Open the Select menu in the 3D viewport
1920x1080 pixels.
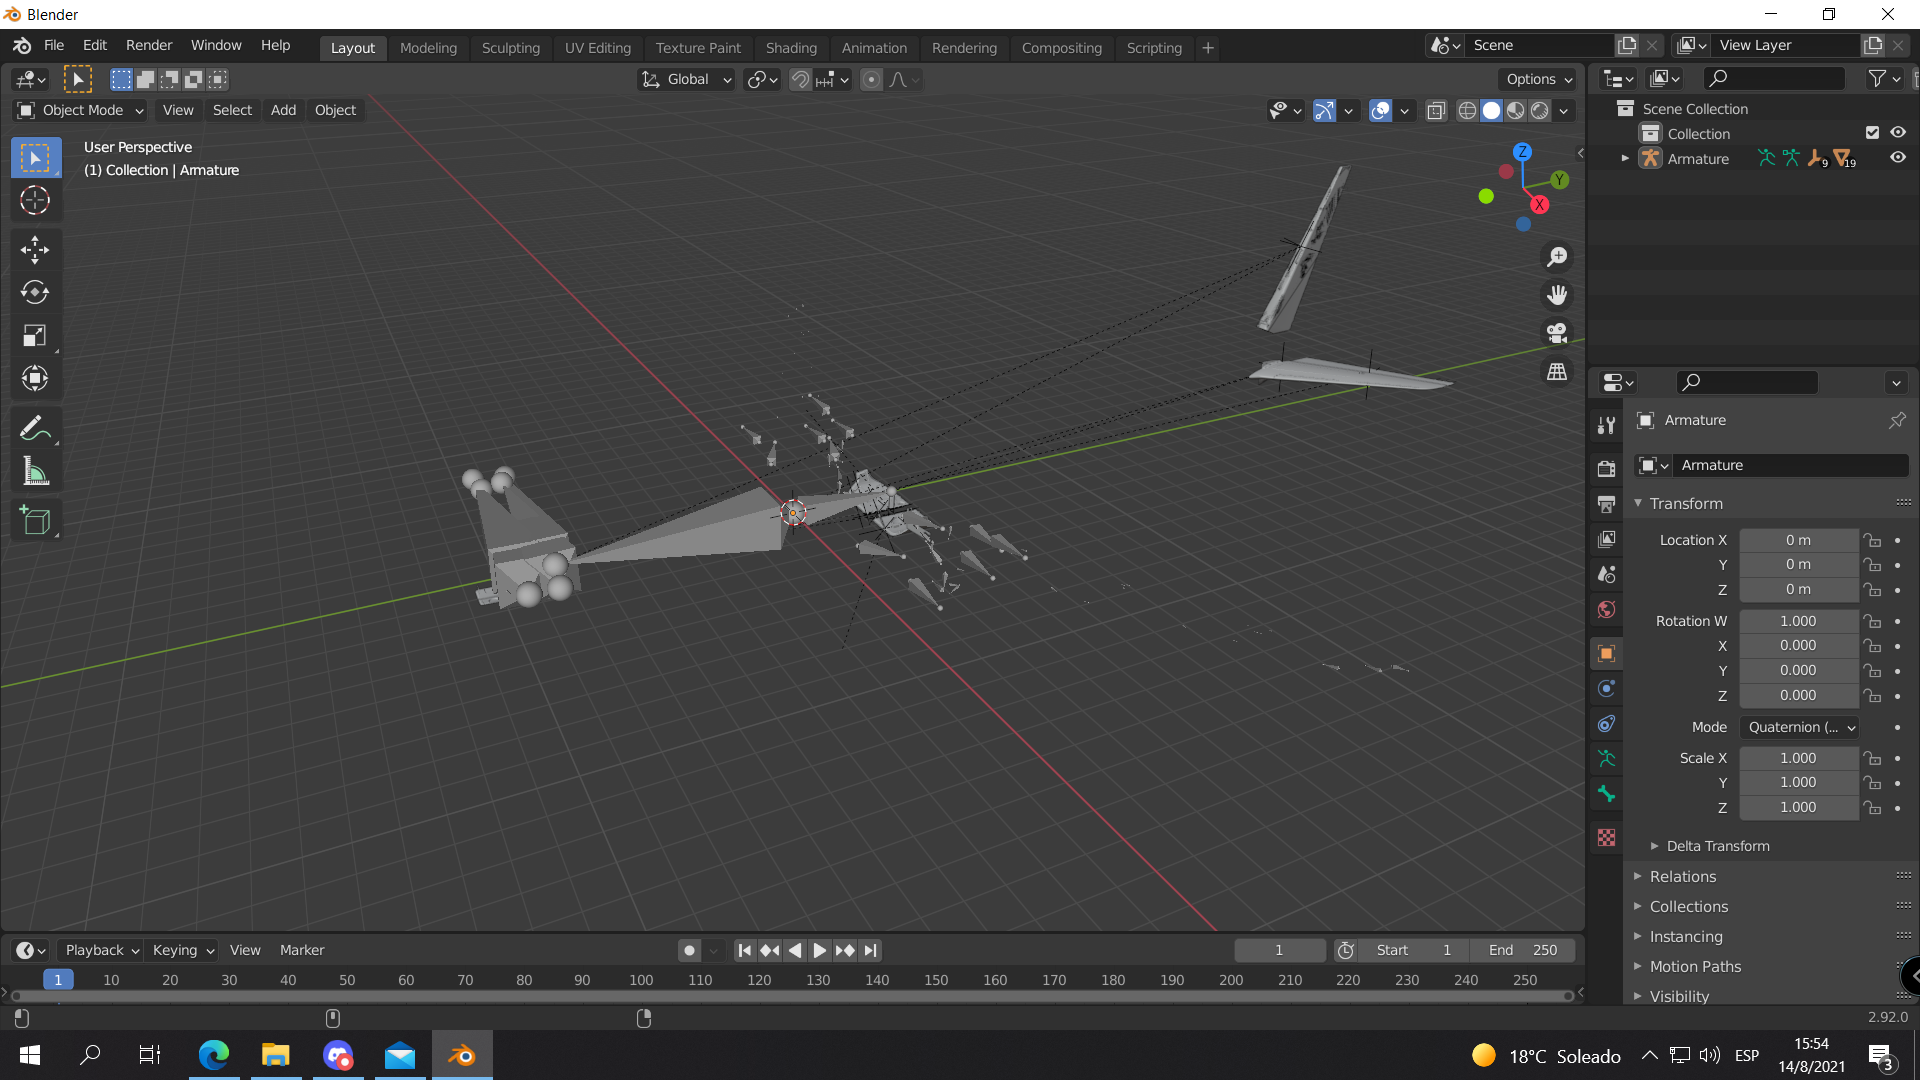coord(232,110)
